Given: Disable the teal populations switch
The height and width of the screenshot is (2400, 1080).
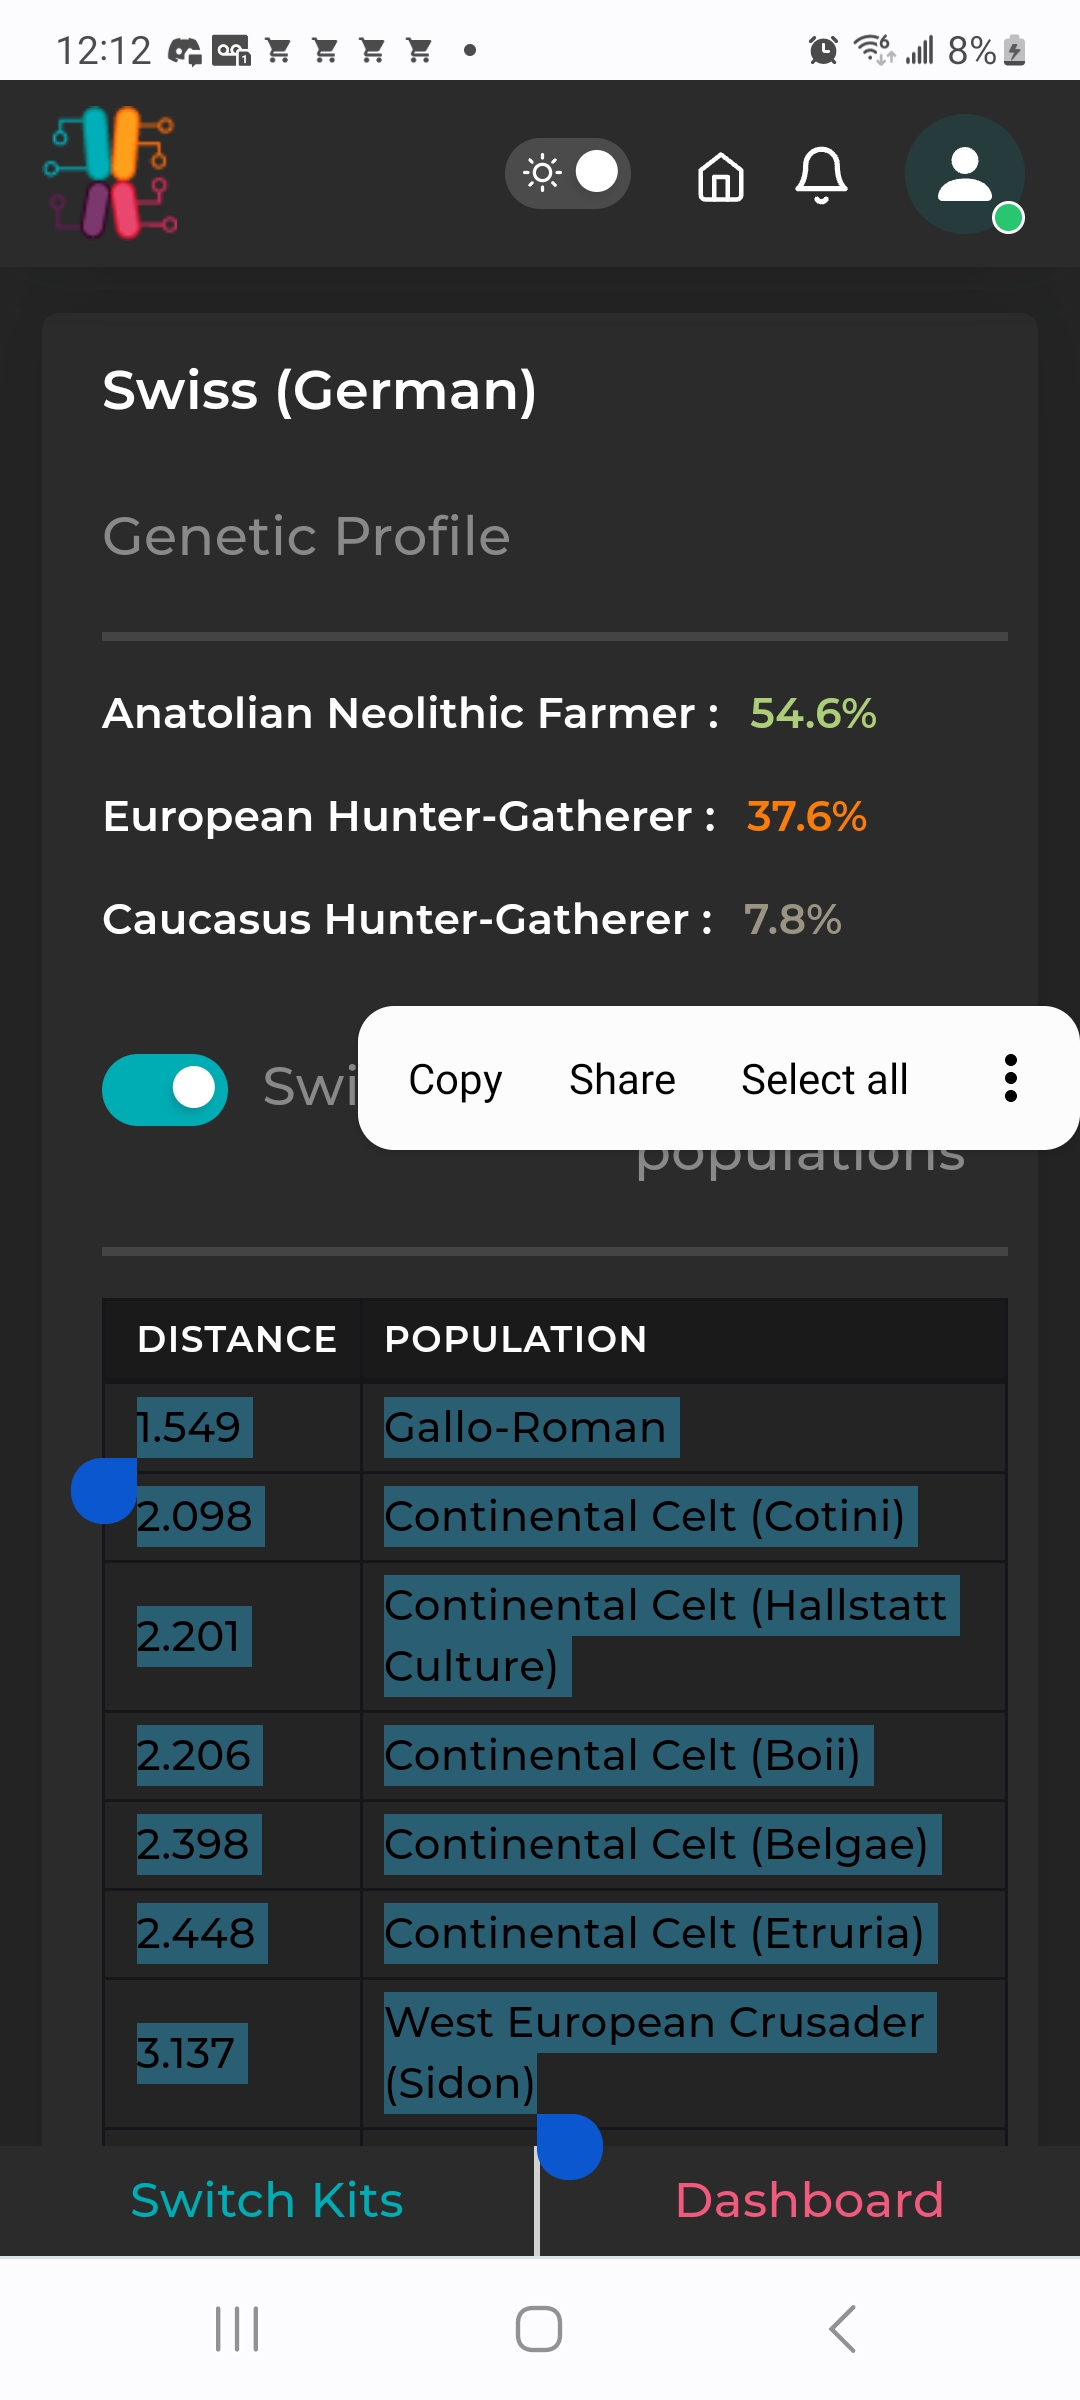Looking at the screenshot, I should (x=165, y=1089).
